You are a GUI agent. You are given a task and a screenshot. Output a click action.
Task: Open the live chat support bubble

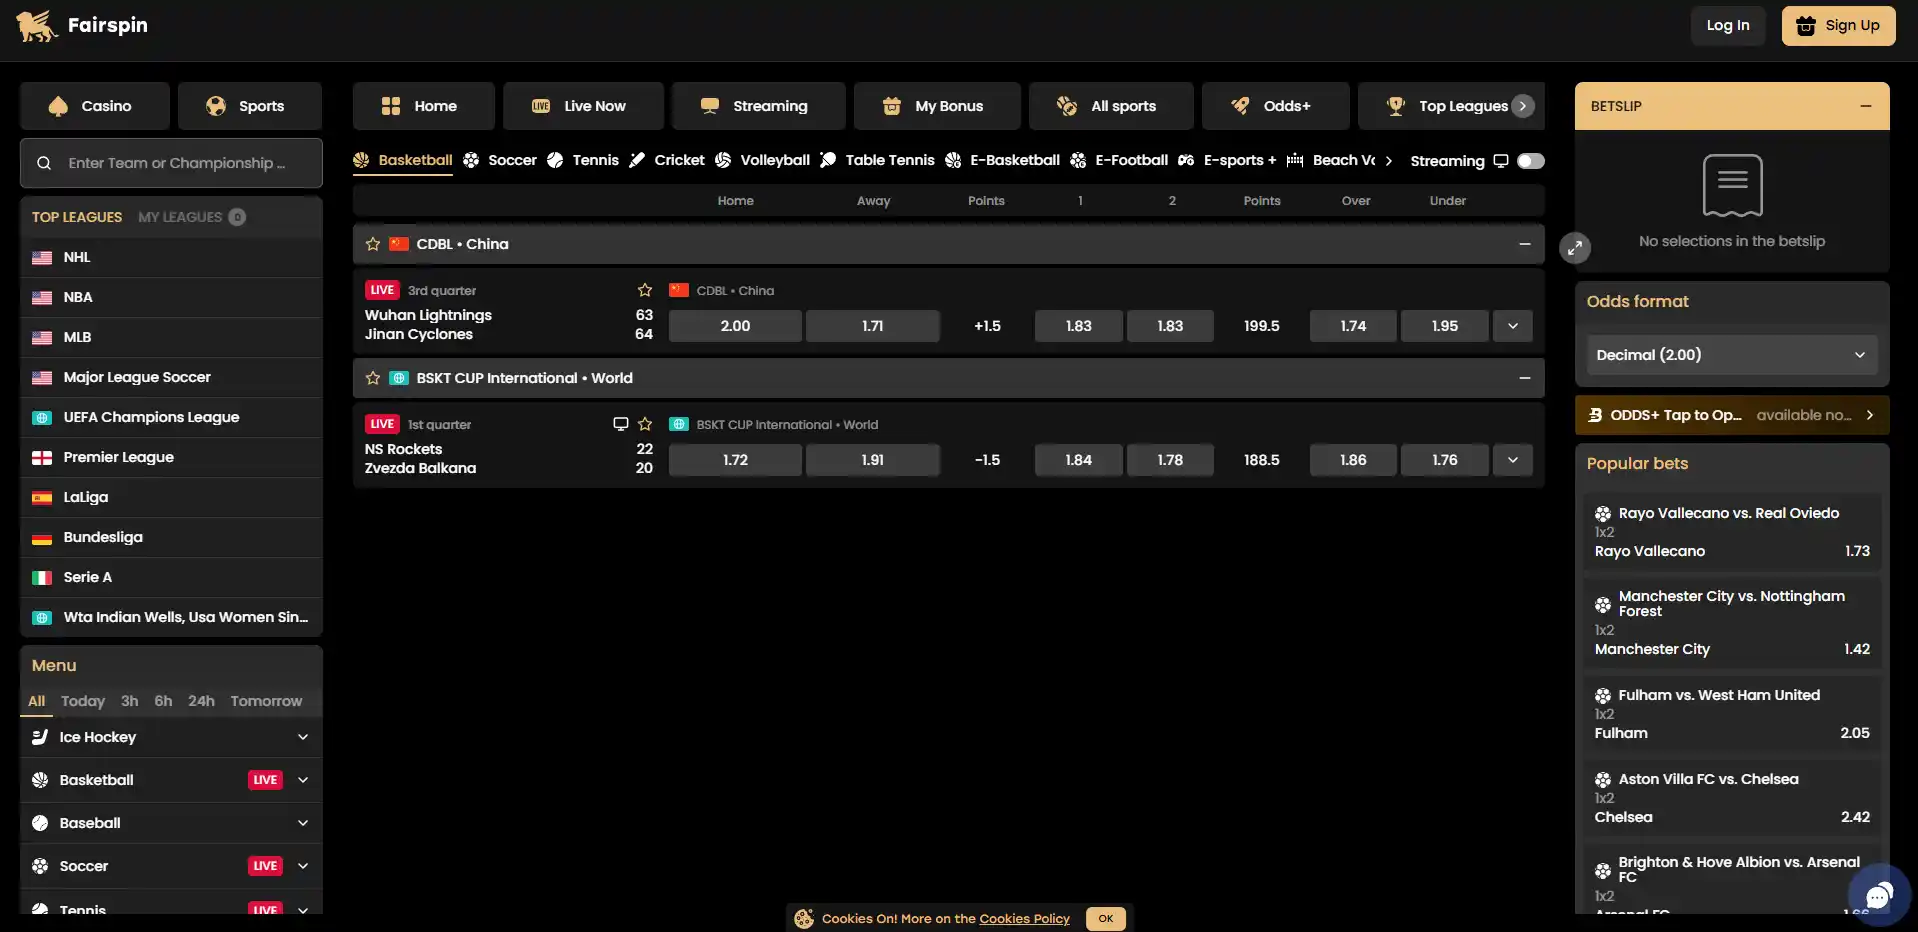tap(1879, 895)
